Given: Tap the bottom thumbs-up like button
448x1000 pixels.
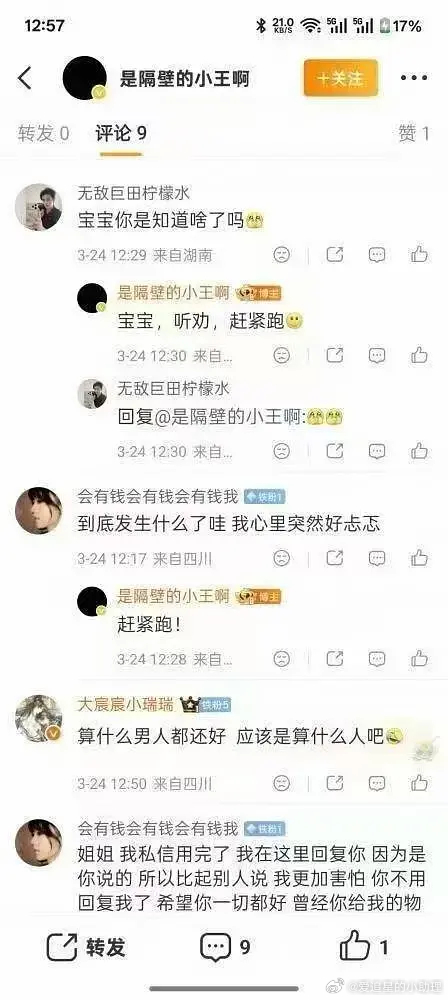Looking at the screenshot, I should pyautogui.click(x=364, y=946).
